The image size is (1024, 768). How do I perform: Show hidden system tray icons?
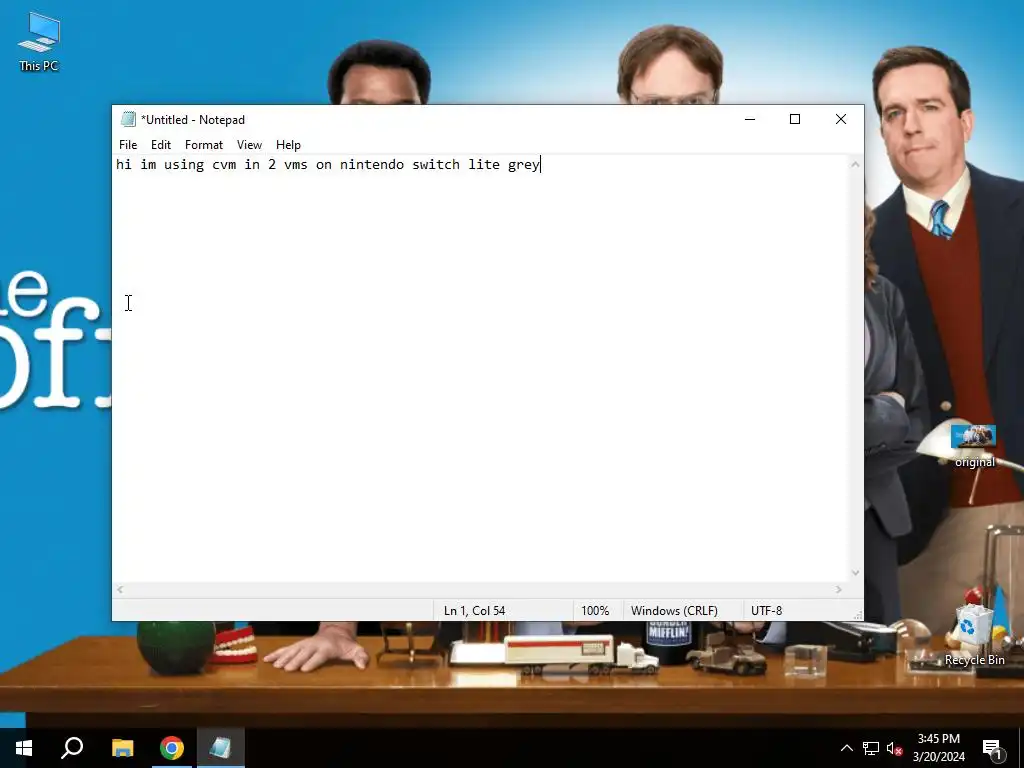846,748
